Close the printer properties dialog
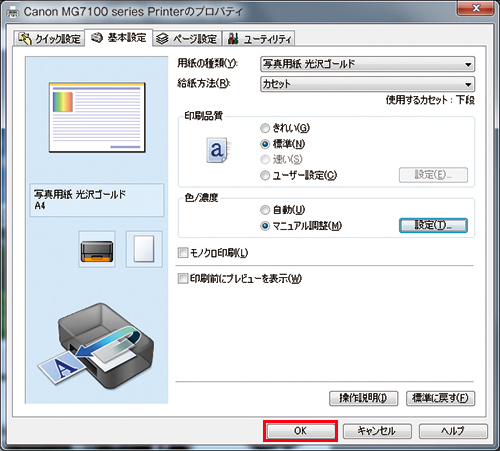Screen dimensions: 500x451 point(475,8)
